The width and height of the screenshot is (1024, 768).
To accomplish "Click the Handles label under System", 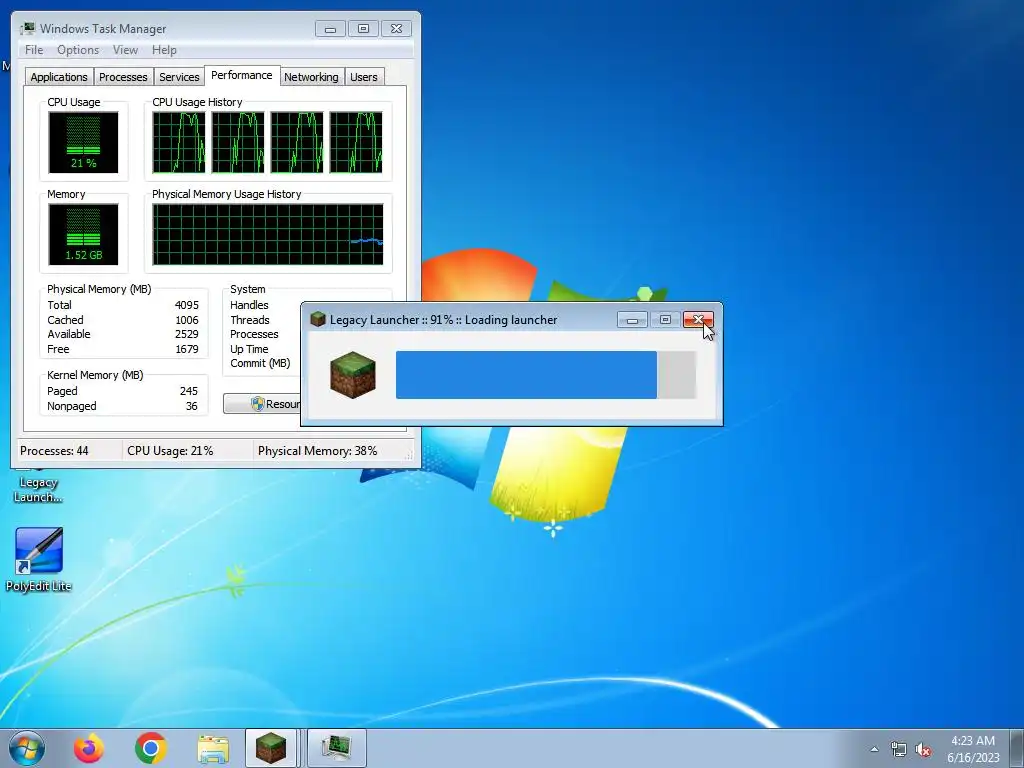I will [x=249, y=305].
